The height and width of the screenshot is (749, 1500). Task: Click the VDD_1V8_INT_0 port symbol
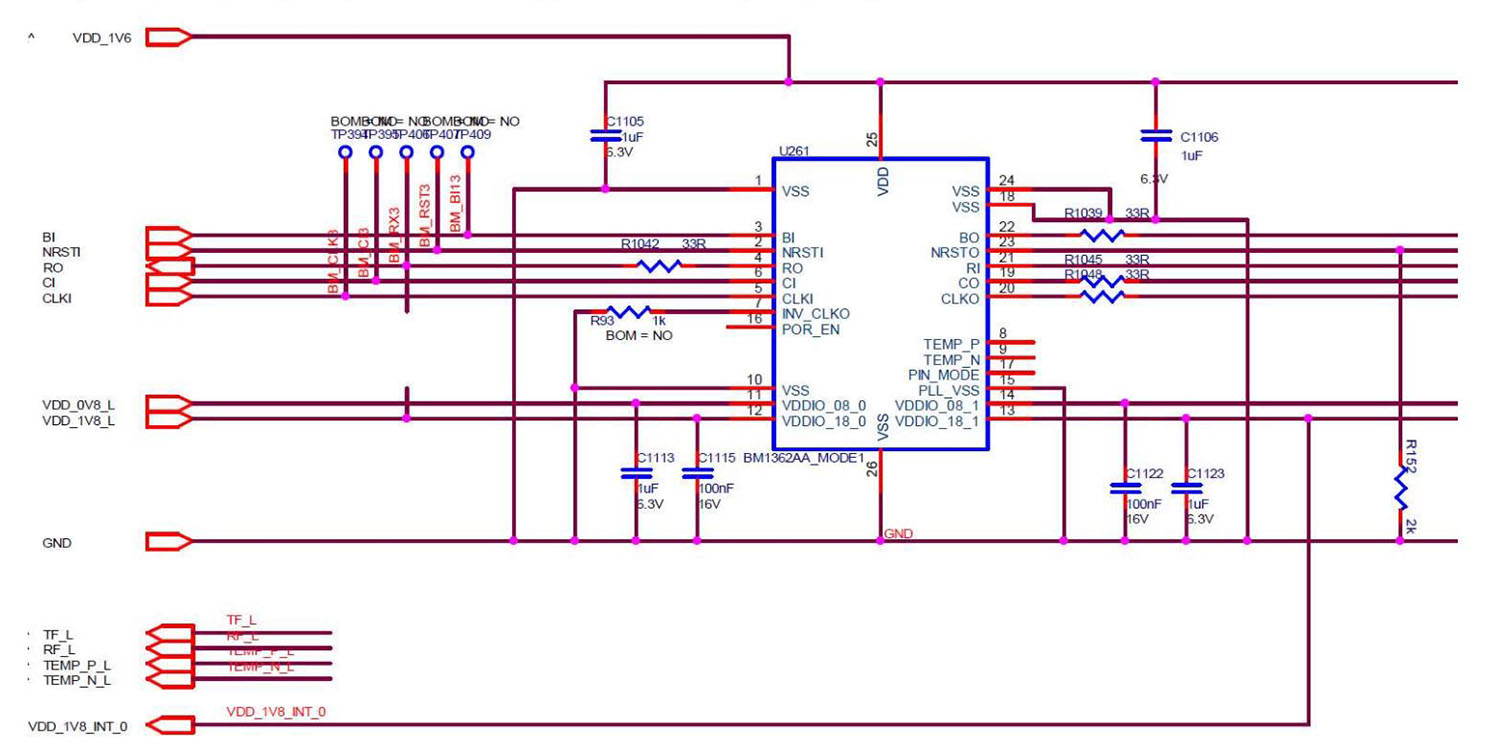click(170, 725)
